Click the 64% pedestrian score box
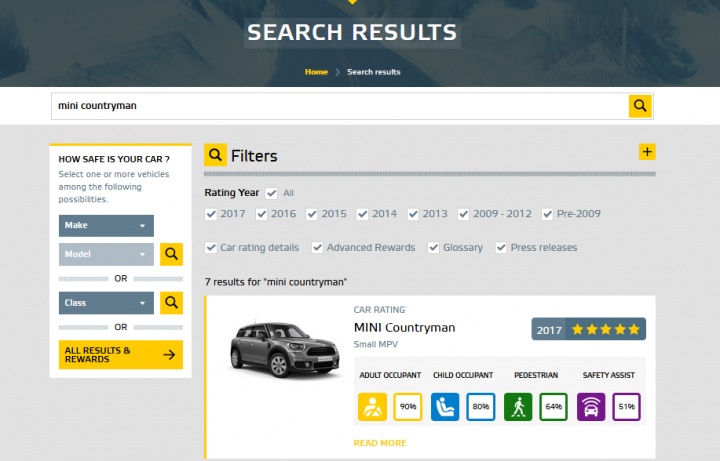This screenshot has width=720, height=461. (553, 407)
